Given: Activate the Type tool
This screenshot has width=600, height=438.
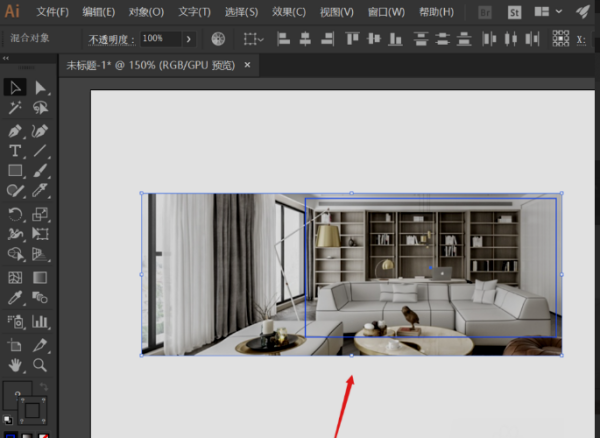Looking at the screenshot, I should [15, 151].
